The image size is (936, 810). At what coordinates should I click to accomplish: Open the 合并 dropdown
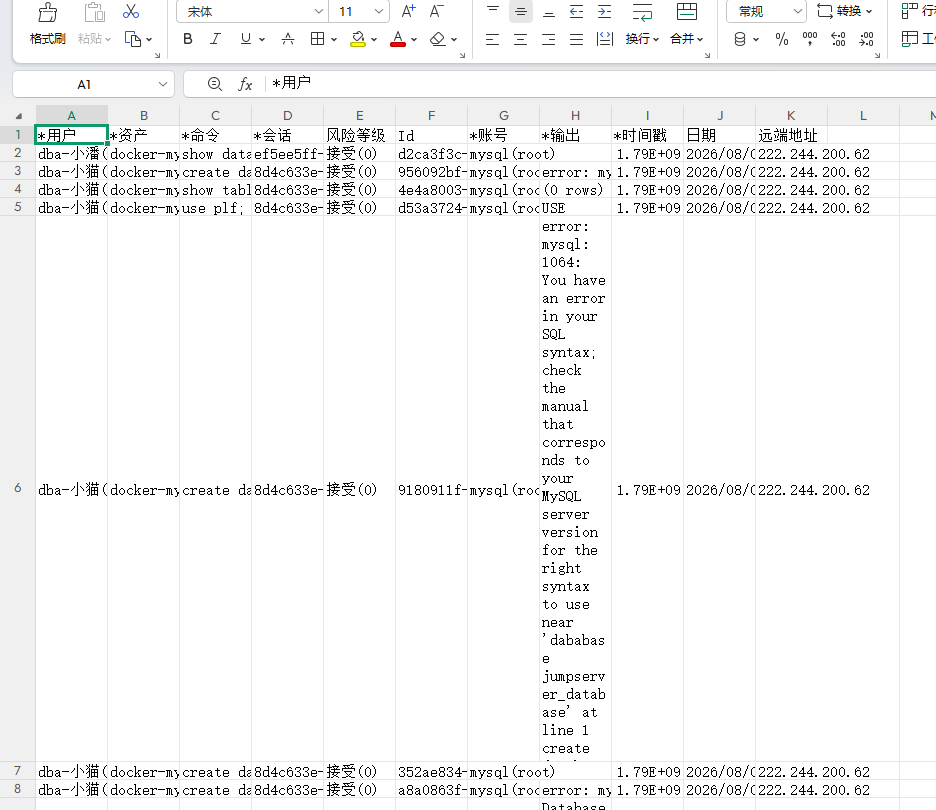(x=686, y=39)
